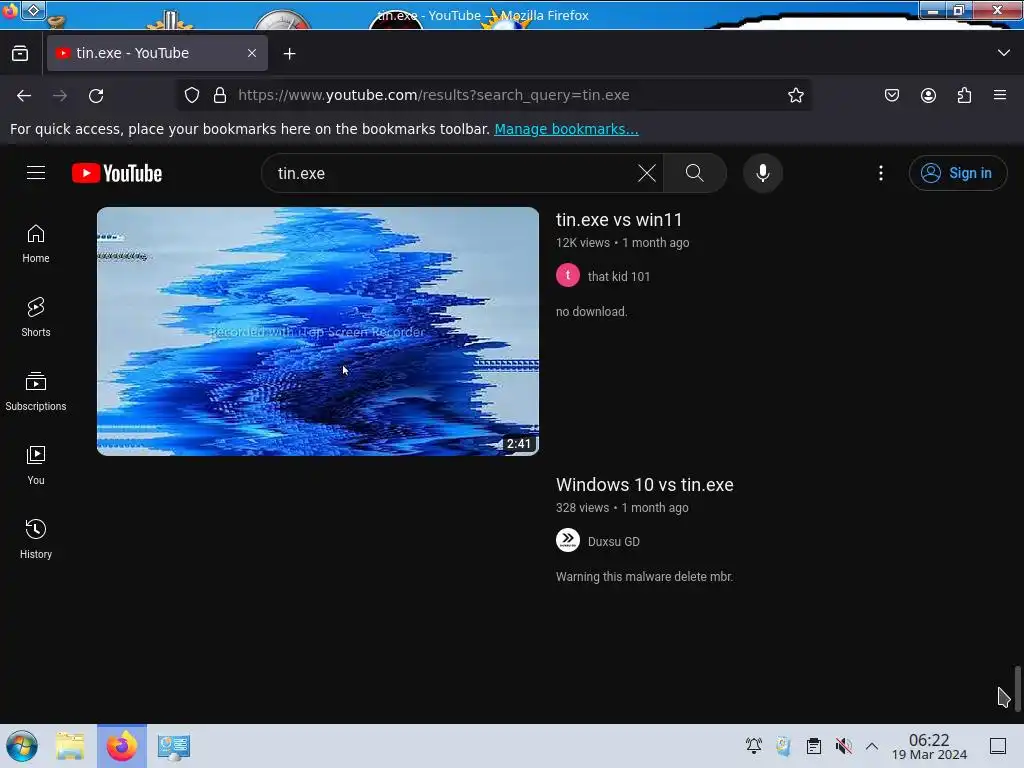This screenshot has width=1024, height=768.
Task: Open file manager from taskbar
Action: (70, 746)
